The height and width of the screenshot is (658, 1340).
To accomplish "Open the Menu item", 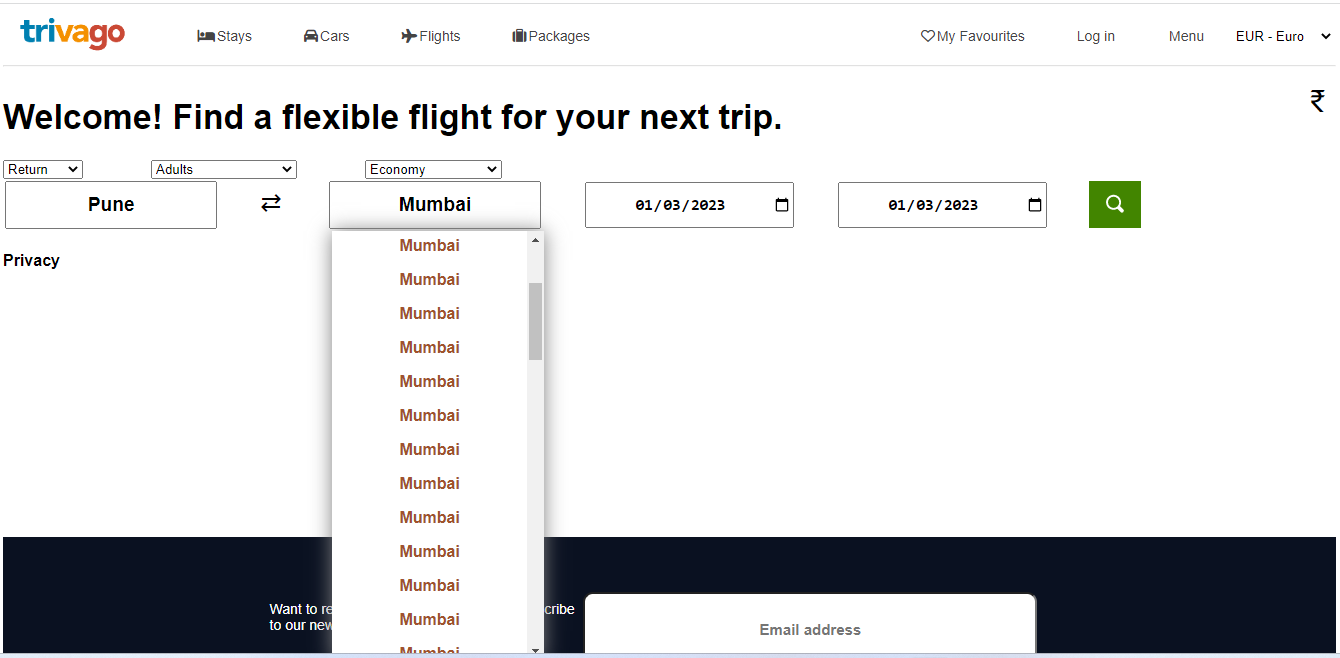I will (x=1186, y=36).
